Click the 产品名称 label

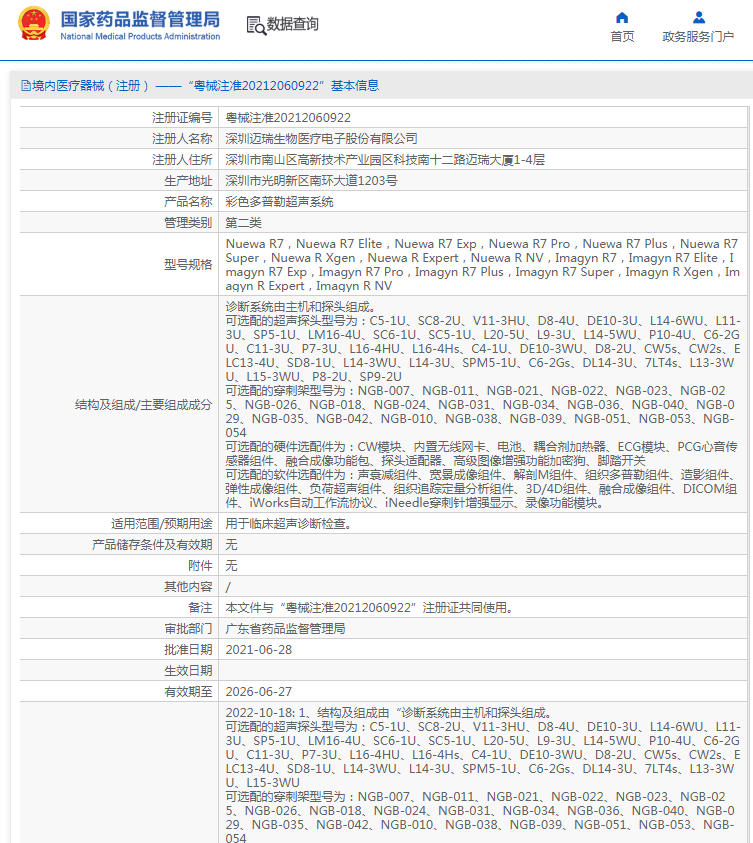pyautogui.click(x=188, y=202)
